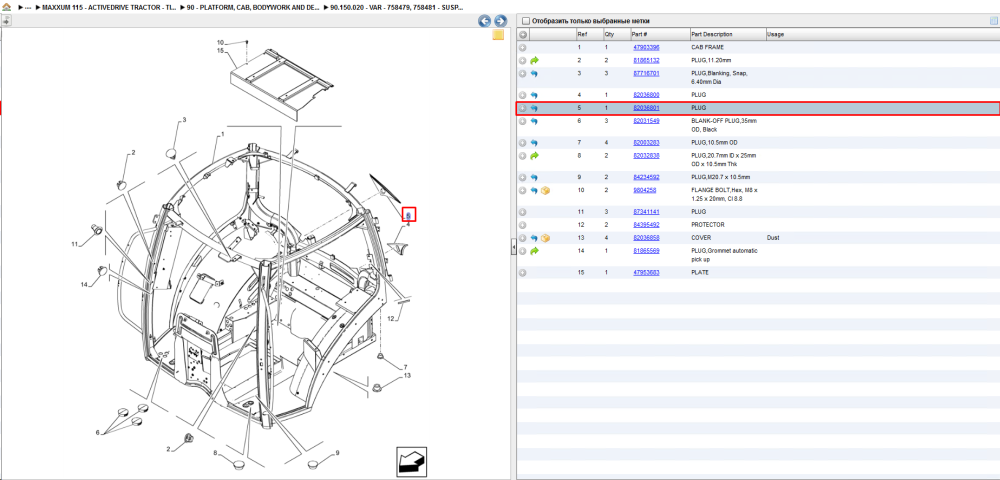Click callout 7 on the diagram
The image size is (1000, 480).
tap(405, 367)
